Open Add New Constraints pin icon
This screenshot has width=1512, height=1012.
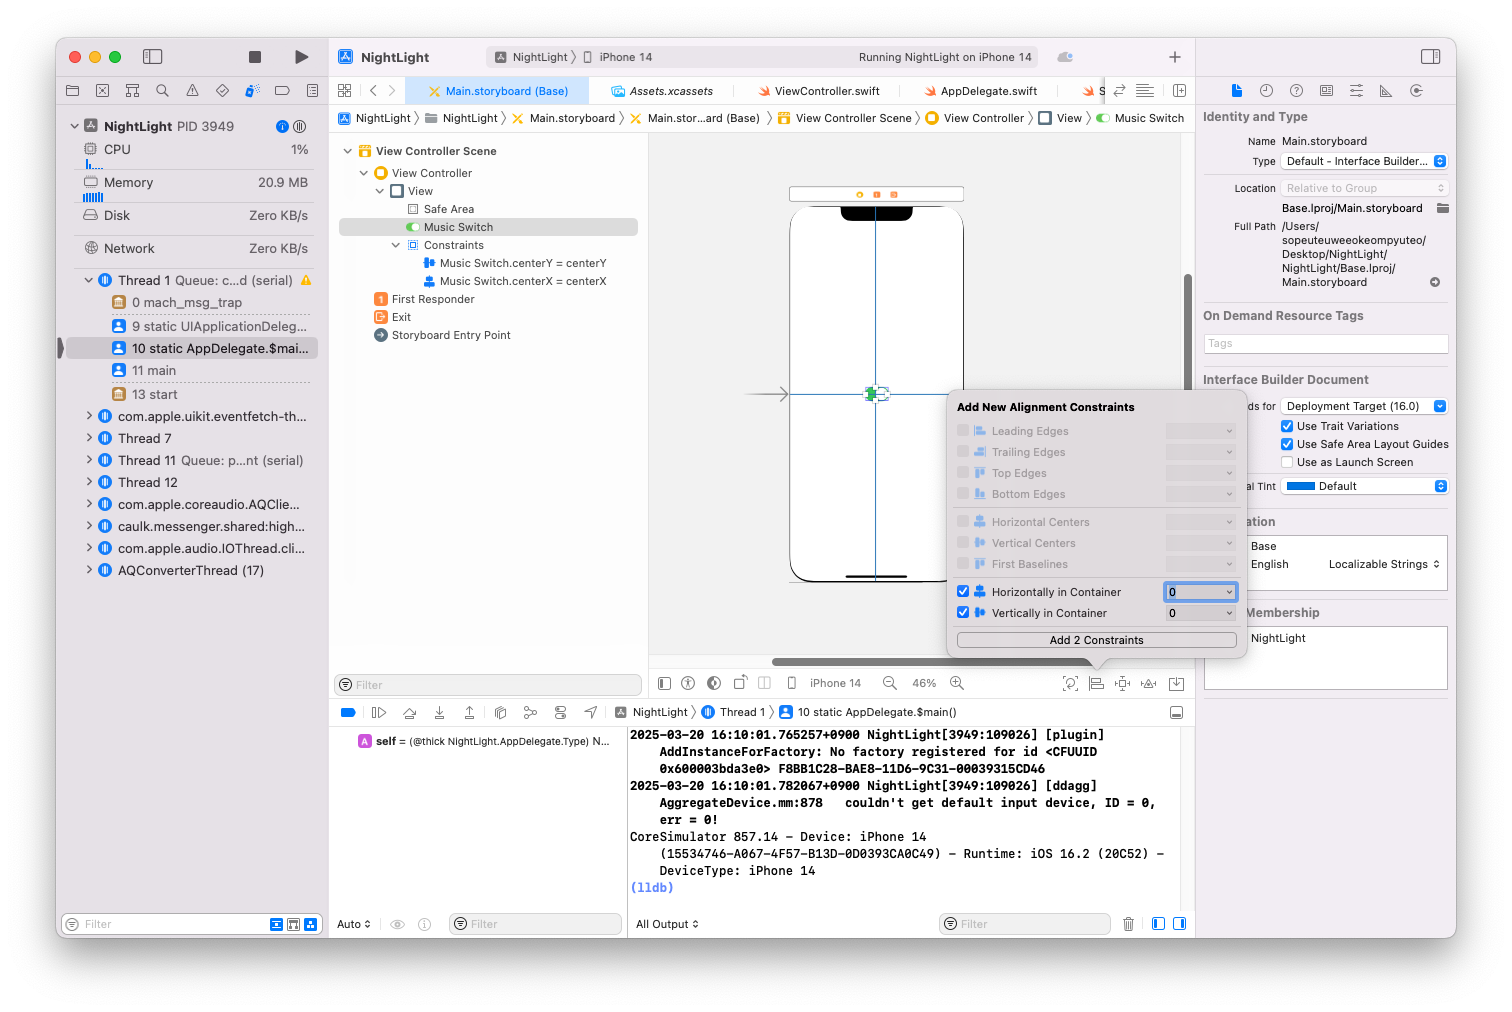[x=1122, y=683]
